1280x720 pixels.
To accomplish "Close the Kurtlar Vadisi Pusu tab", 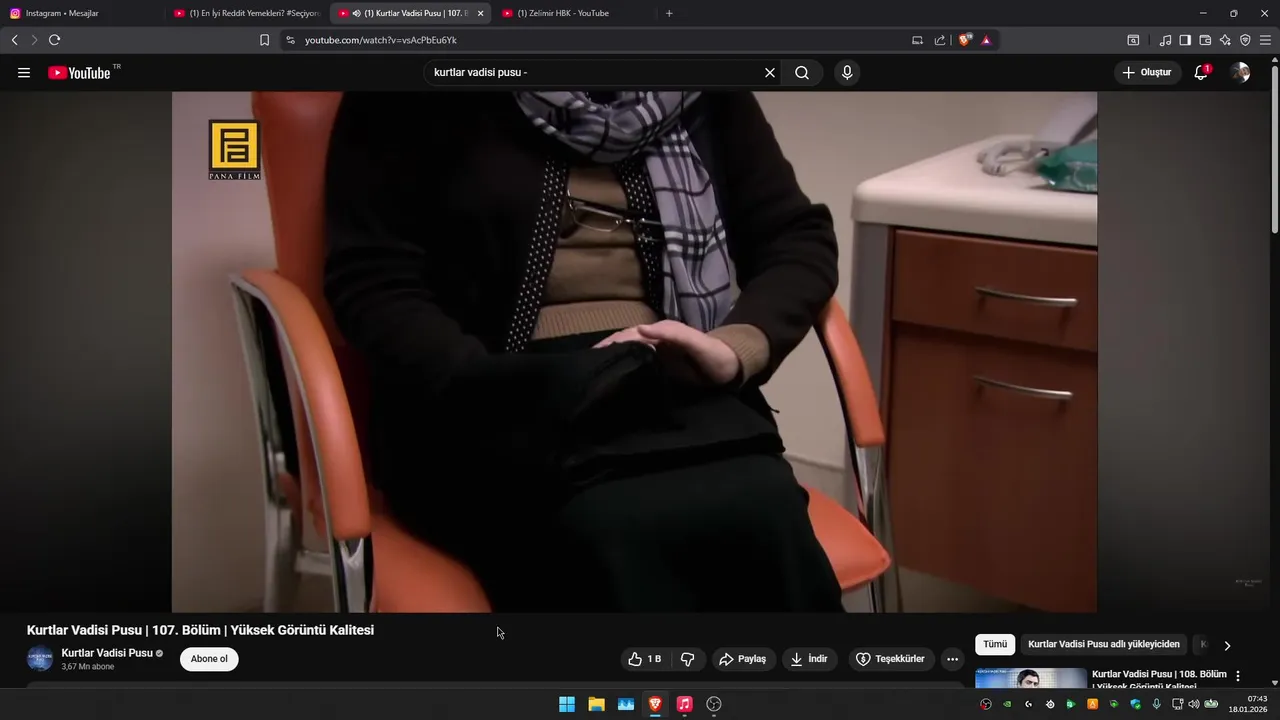I will click(x=480, y=13).
